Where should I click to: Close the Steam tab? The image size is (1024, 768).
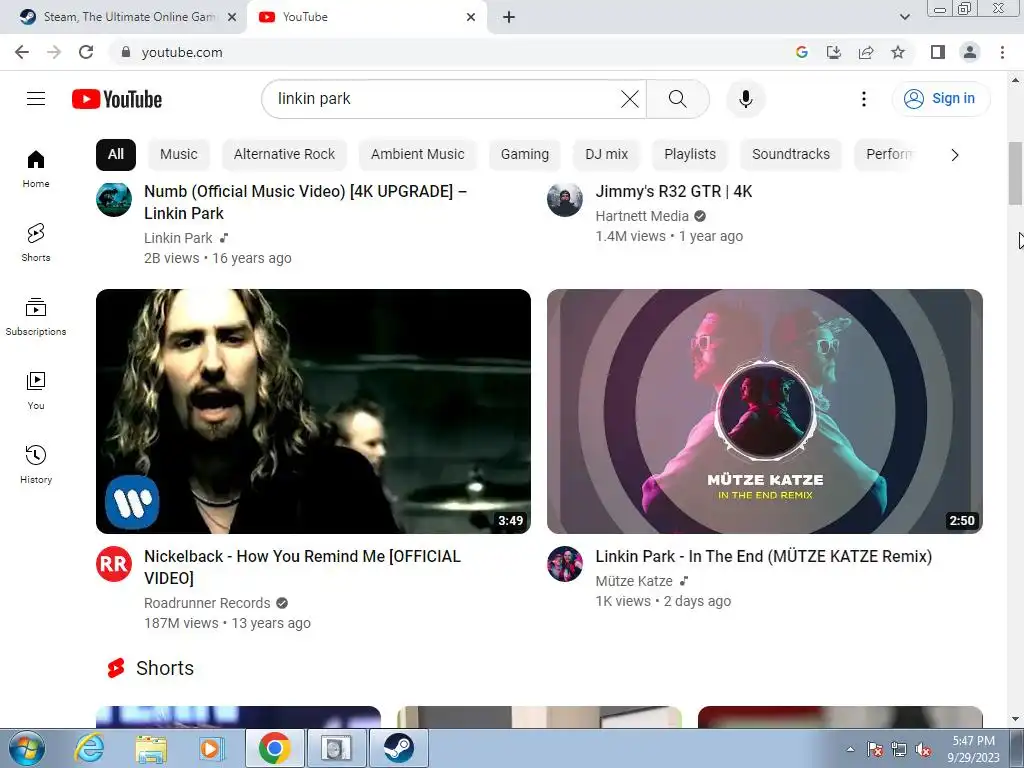click(232, 17)
